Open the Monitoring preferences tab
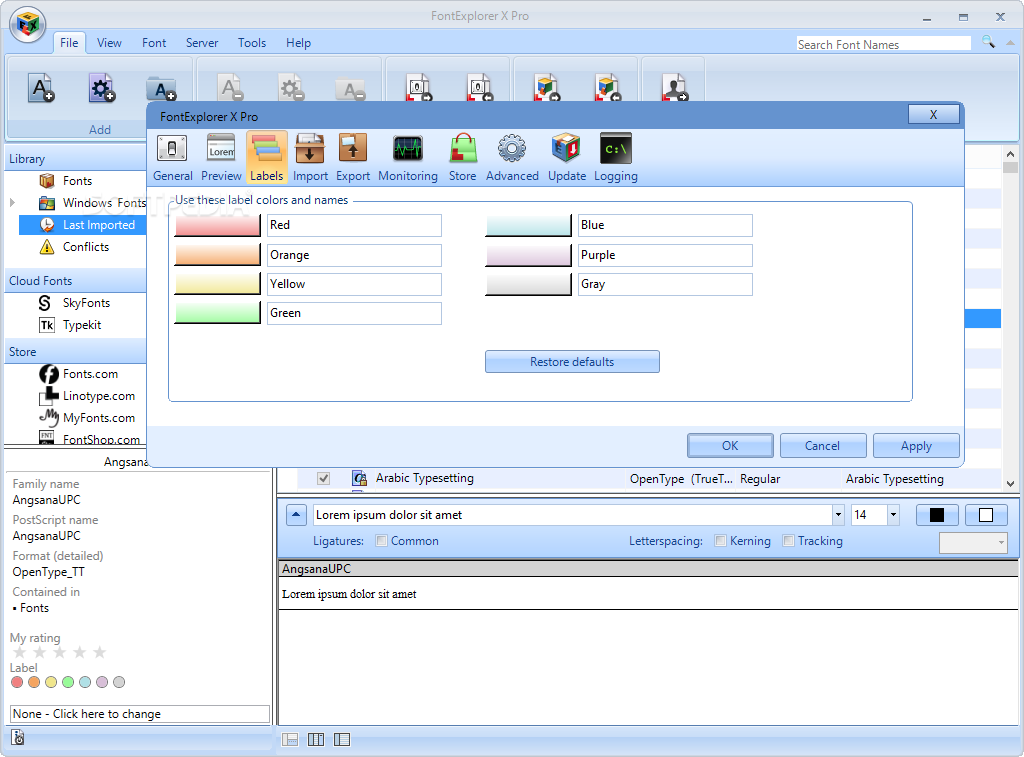 [x=408, y=157]
